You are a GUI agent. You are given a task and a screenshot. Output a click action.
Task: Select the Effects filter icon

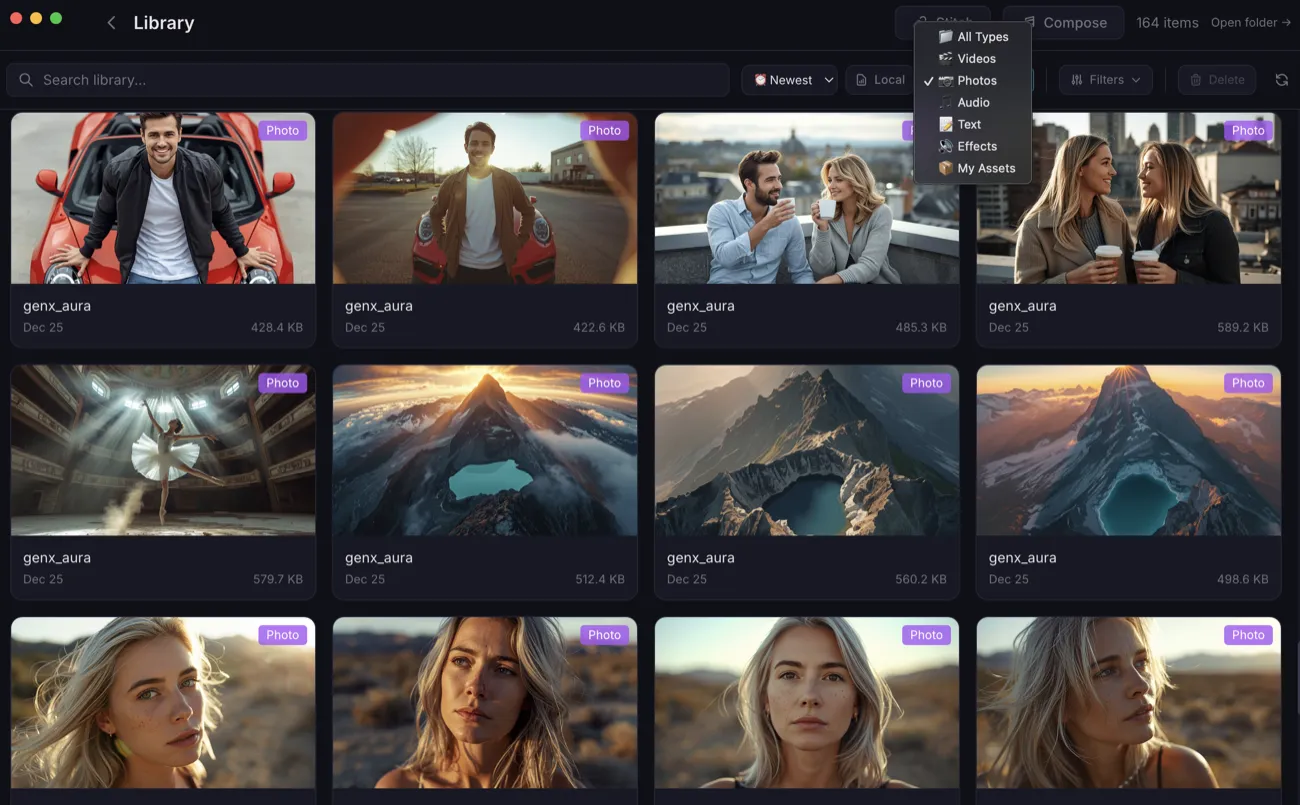coord(946,146)
